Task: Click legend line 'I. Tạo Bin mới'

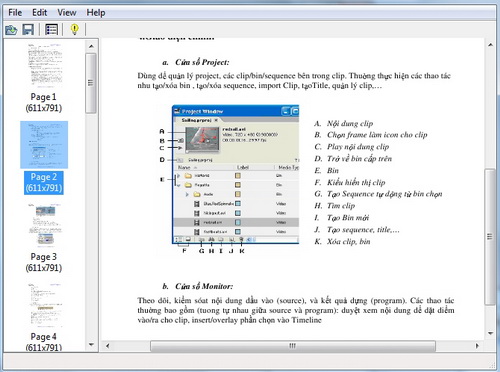Action: [342, 218]
